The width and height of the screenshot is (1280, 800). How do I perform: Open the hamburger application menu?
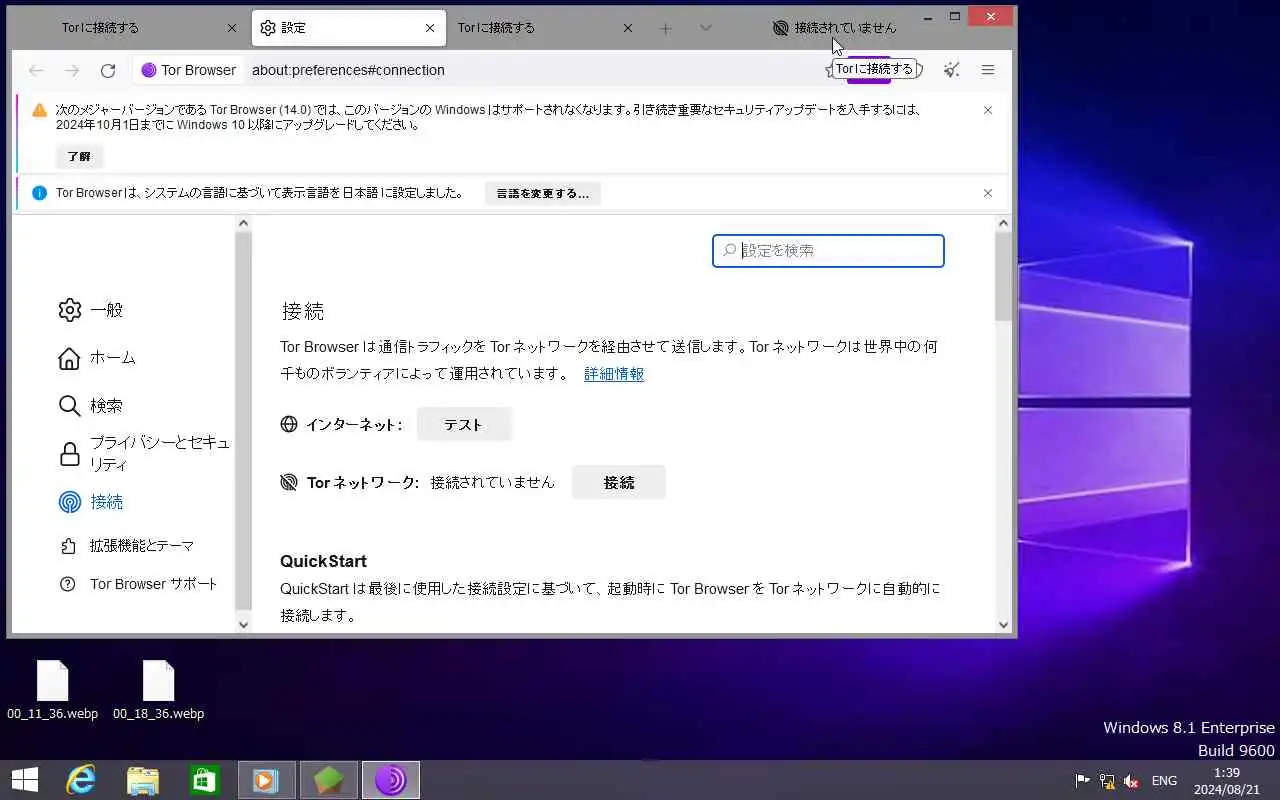coord(988,70)
